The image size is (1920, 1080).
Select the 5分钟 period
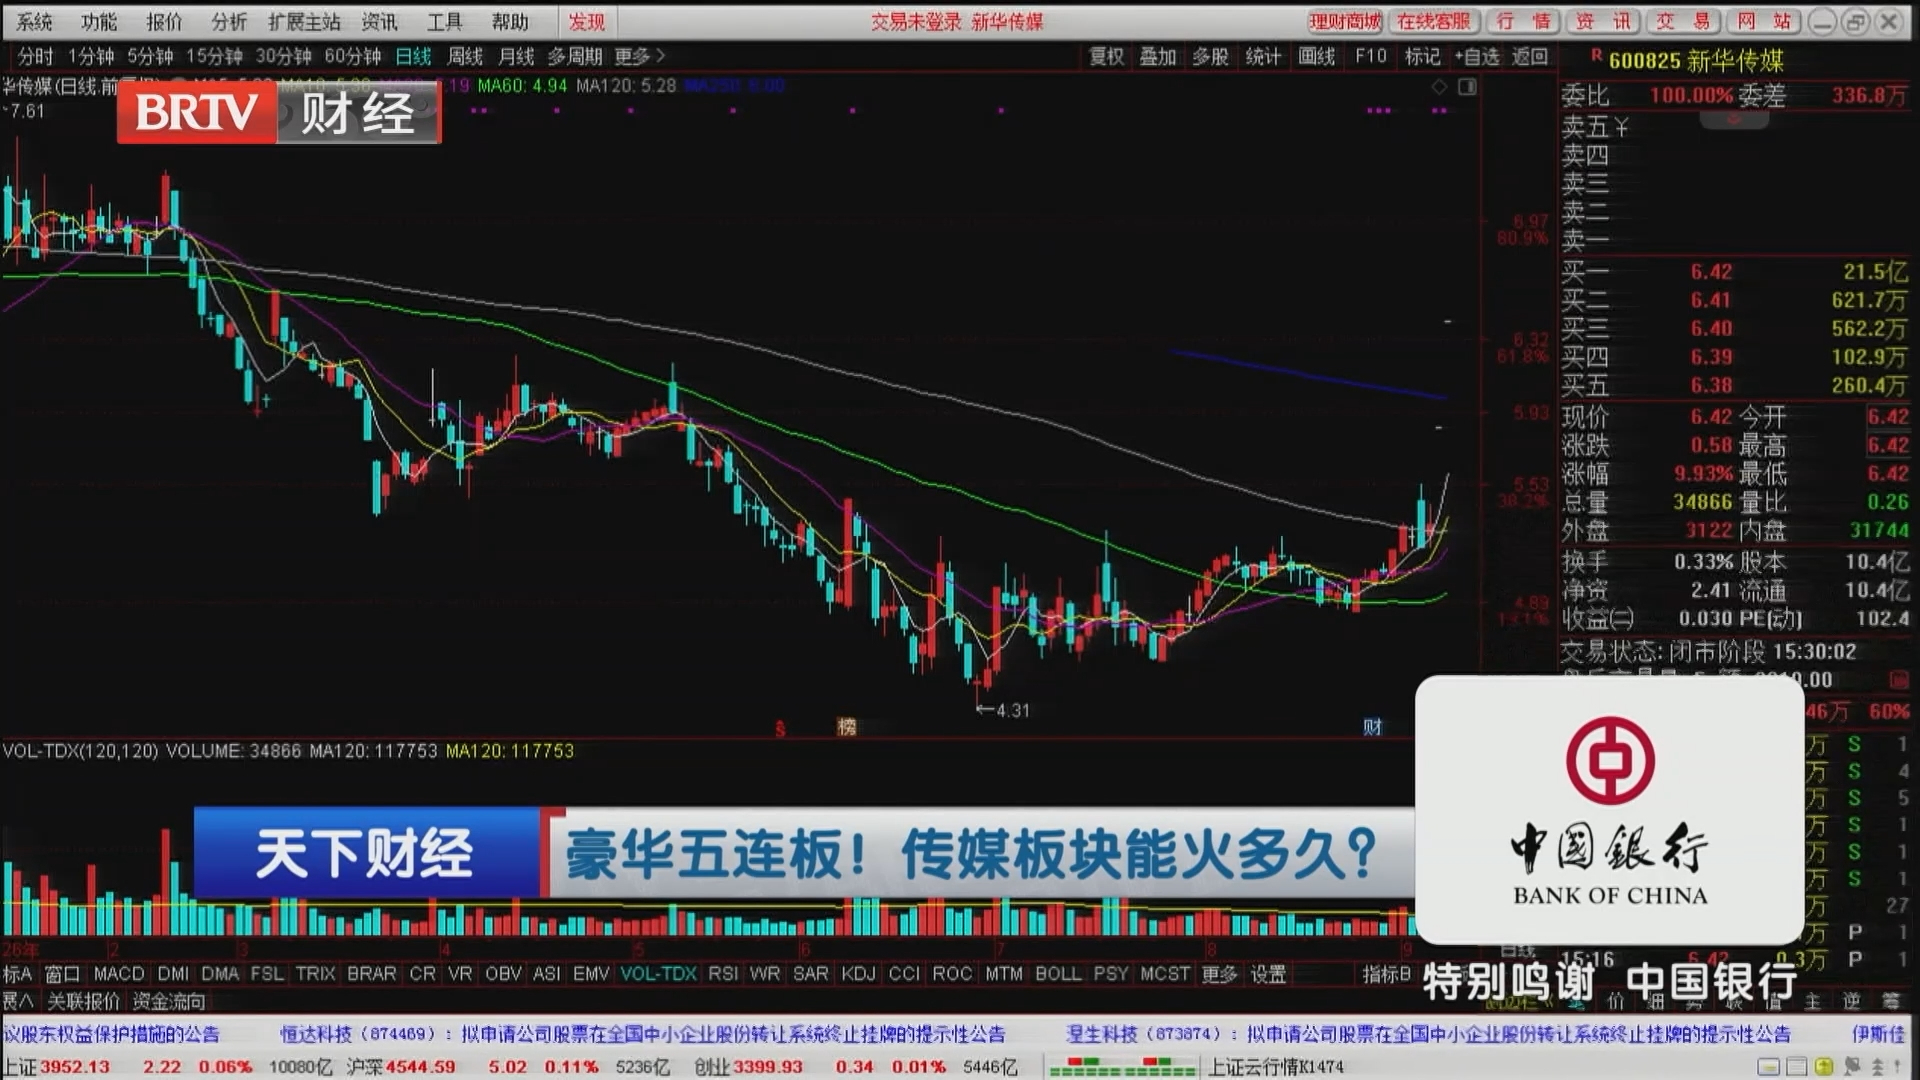[x=150, y=57]
